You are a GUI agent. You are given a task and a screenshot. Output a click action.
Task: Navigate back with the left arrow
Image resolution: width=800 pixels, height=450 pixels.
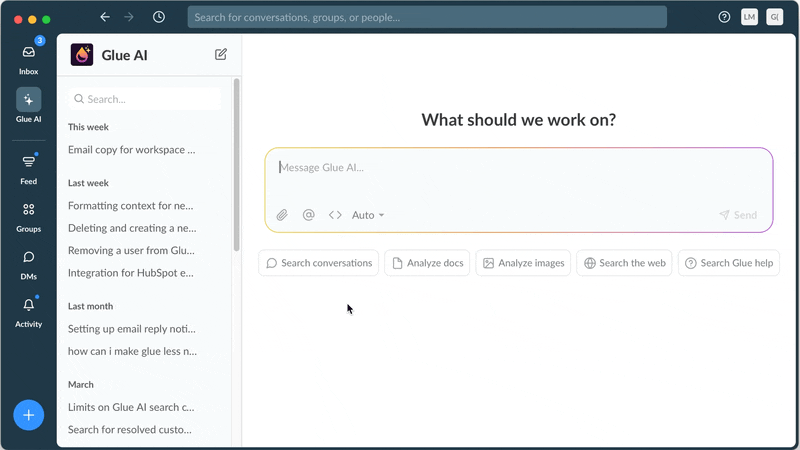[x=105, y=17]
